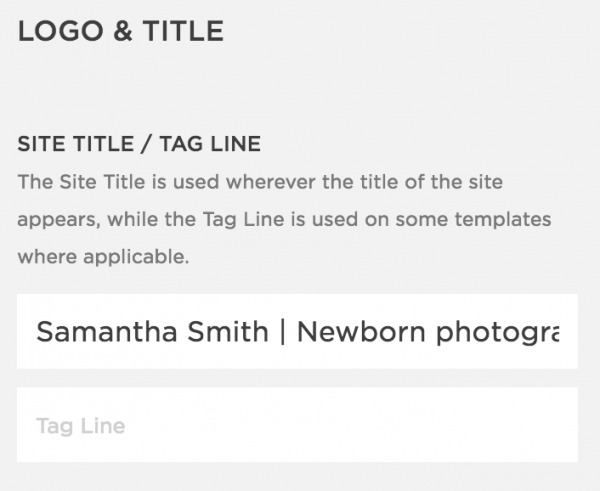Click the pipe separator in the site title

(283, 332)
